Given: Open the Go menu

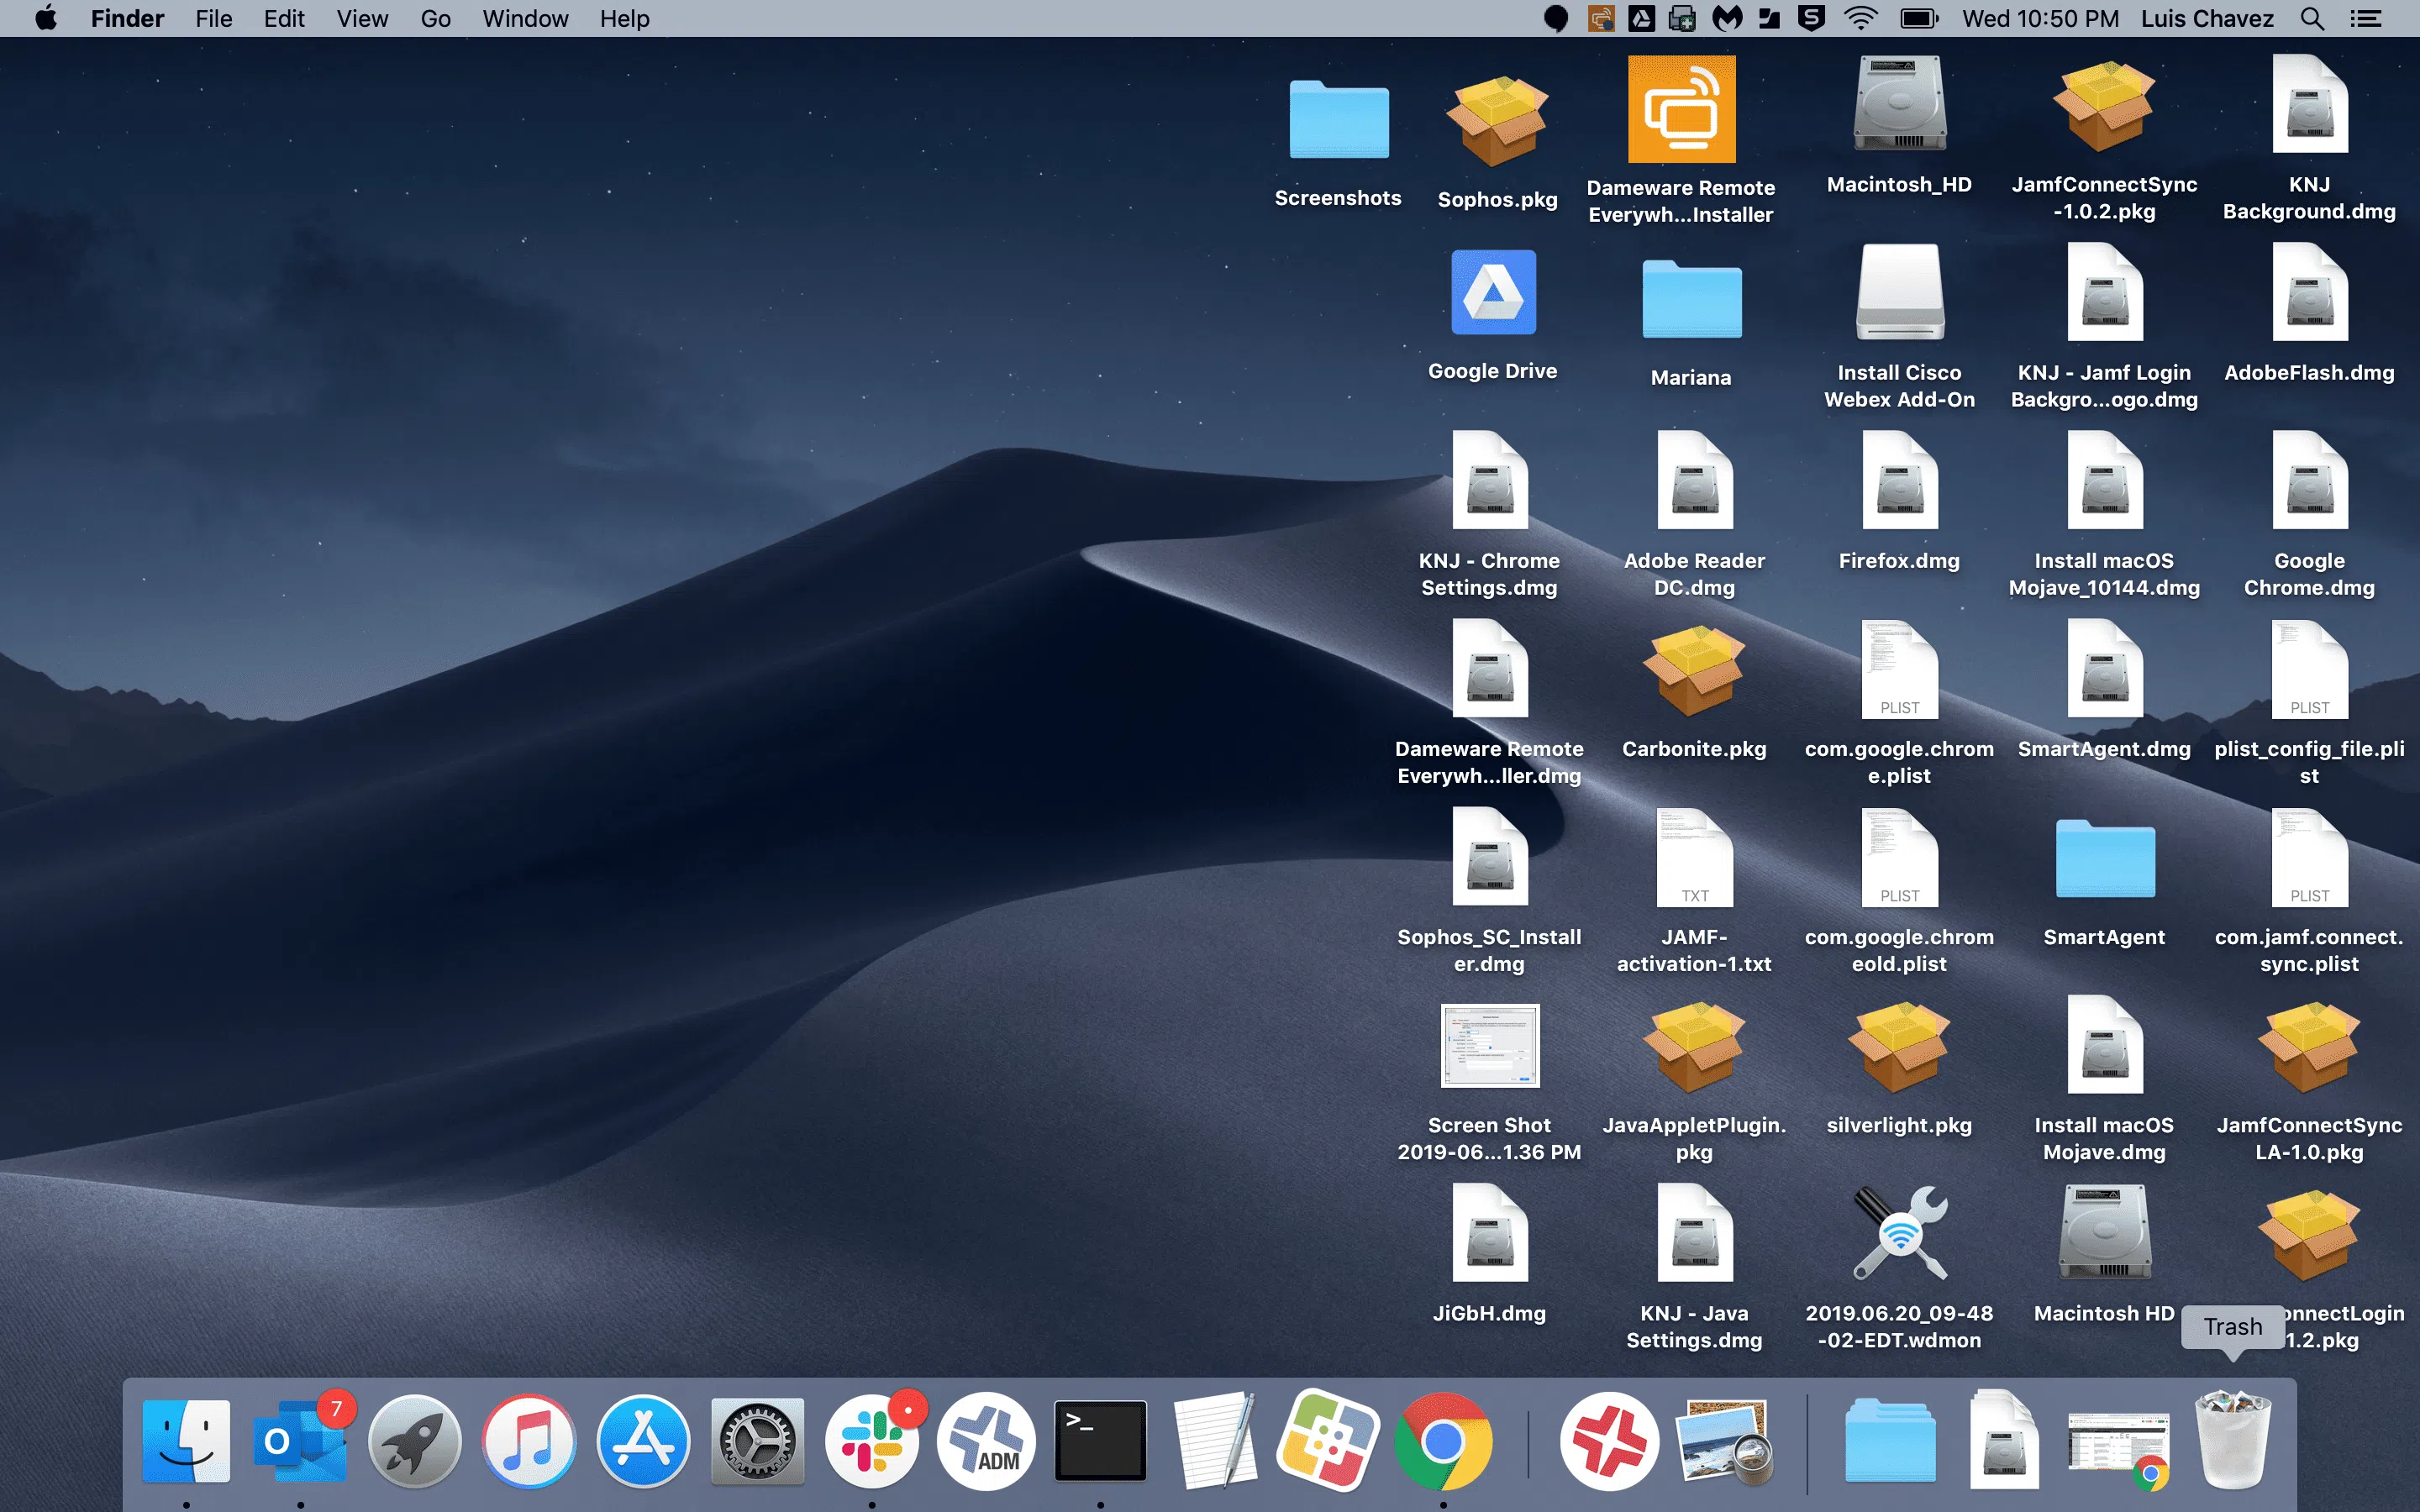Looking at the screenshot, I should [435, 18].
